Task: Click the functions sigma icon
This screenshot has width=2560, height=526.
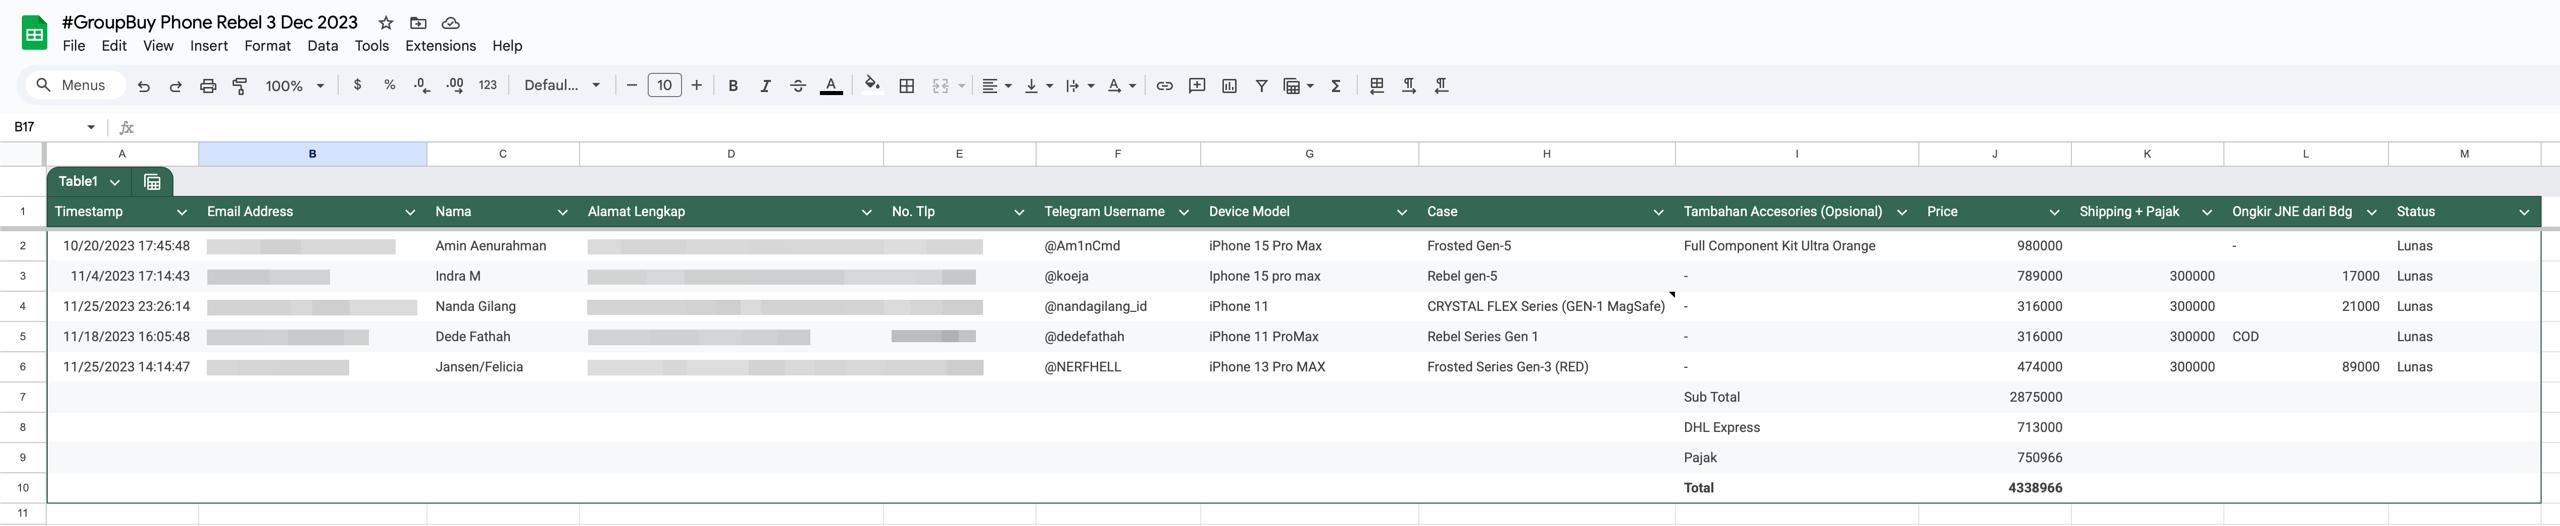Action: pyautogui.click(x=1335, y=86)
